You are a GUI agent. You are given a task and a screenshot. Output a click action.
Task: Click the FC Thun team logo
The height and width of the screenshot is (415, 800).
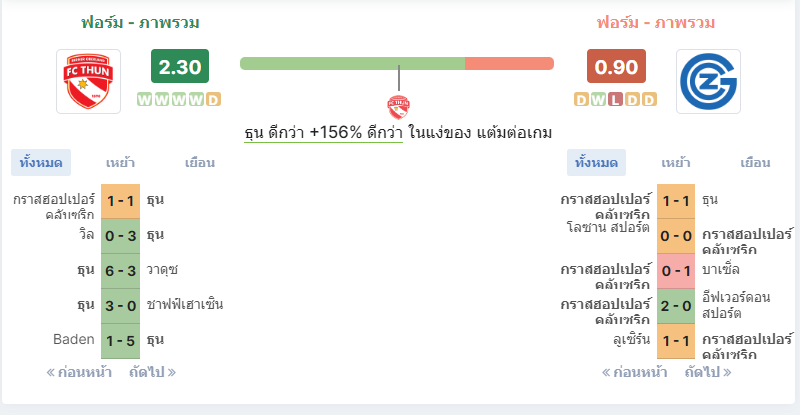point(88,81)
